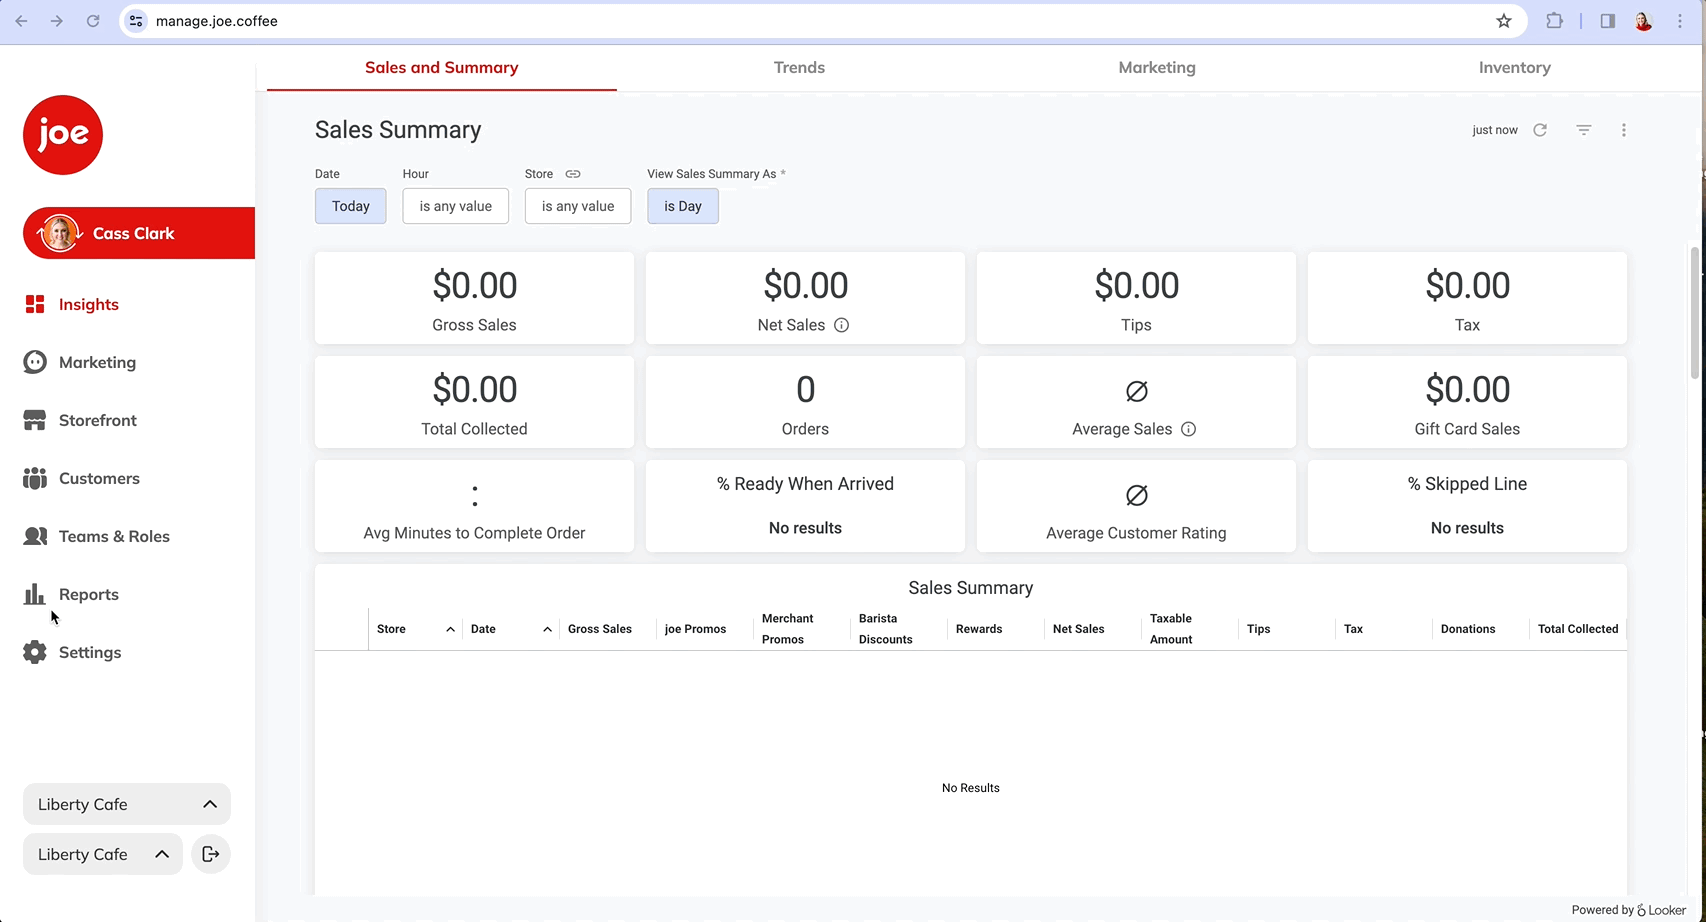Viewport: 1706px width, 922px height.
Task: Bookmark this page with the star
Action: 1504,21
